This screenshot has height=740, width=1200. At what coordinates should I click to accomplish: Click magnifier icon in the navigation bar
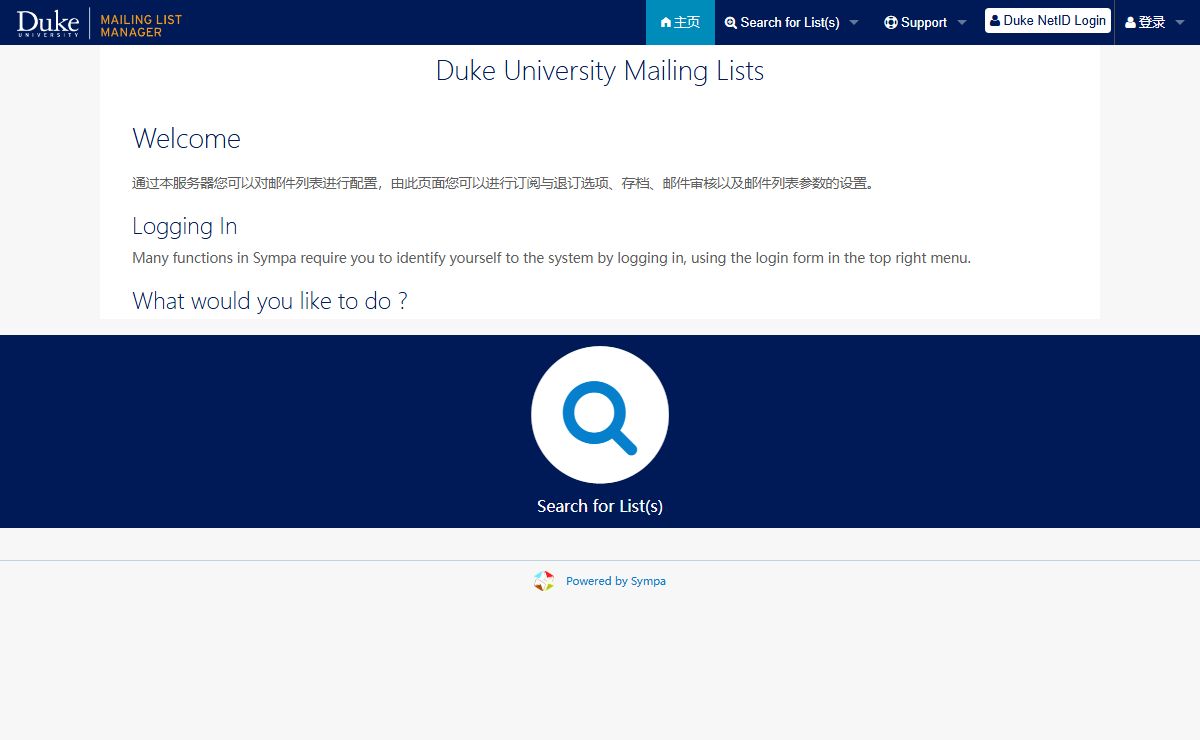pos(731,22)
